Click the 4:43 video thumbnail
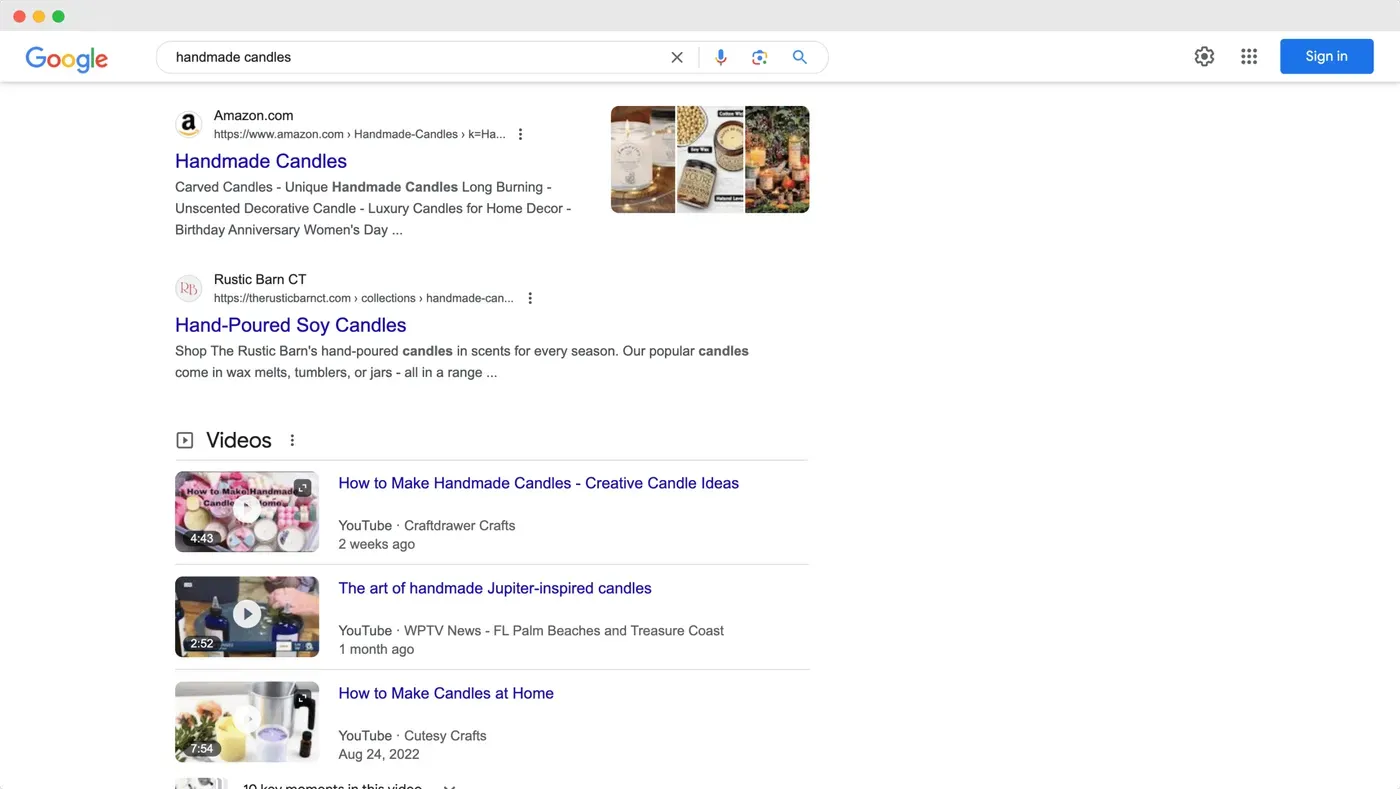Image resolution: width=1400 pixels, height=789 pixels. [x=247, y=512]
